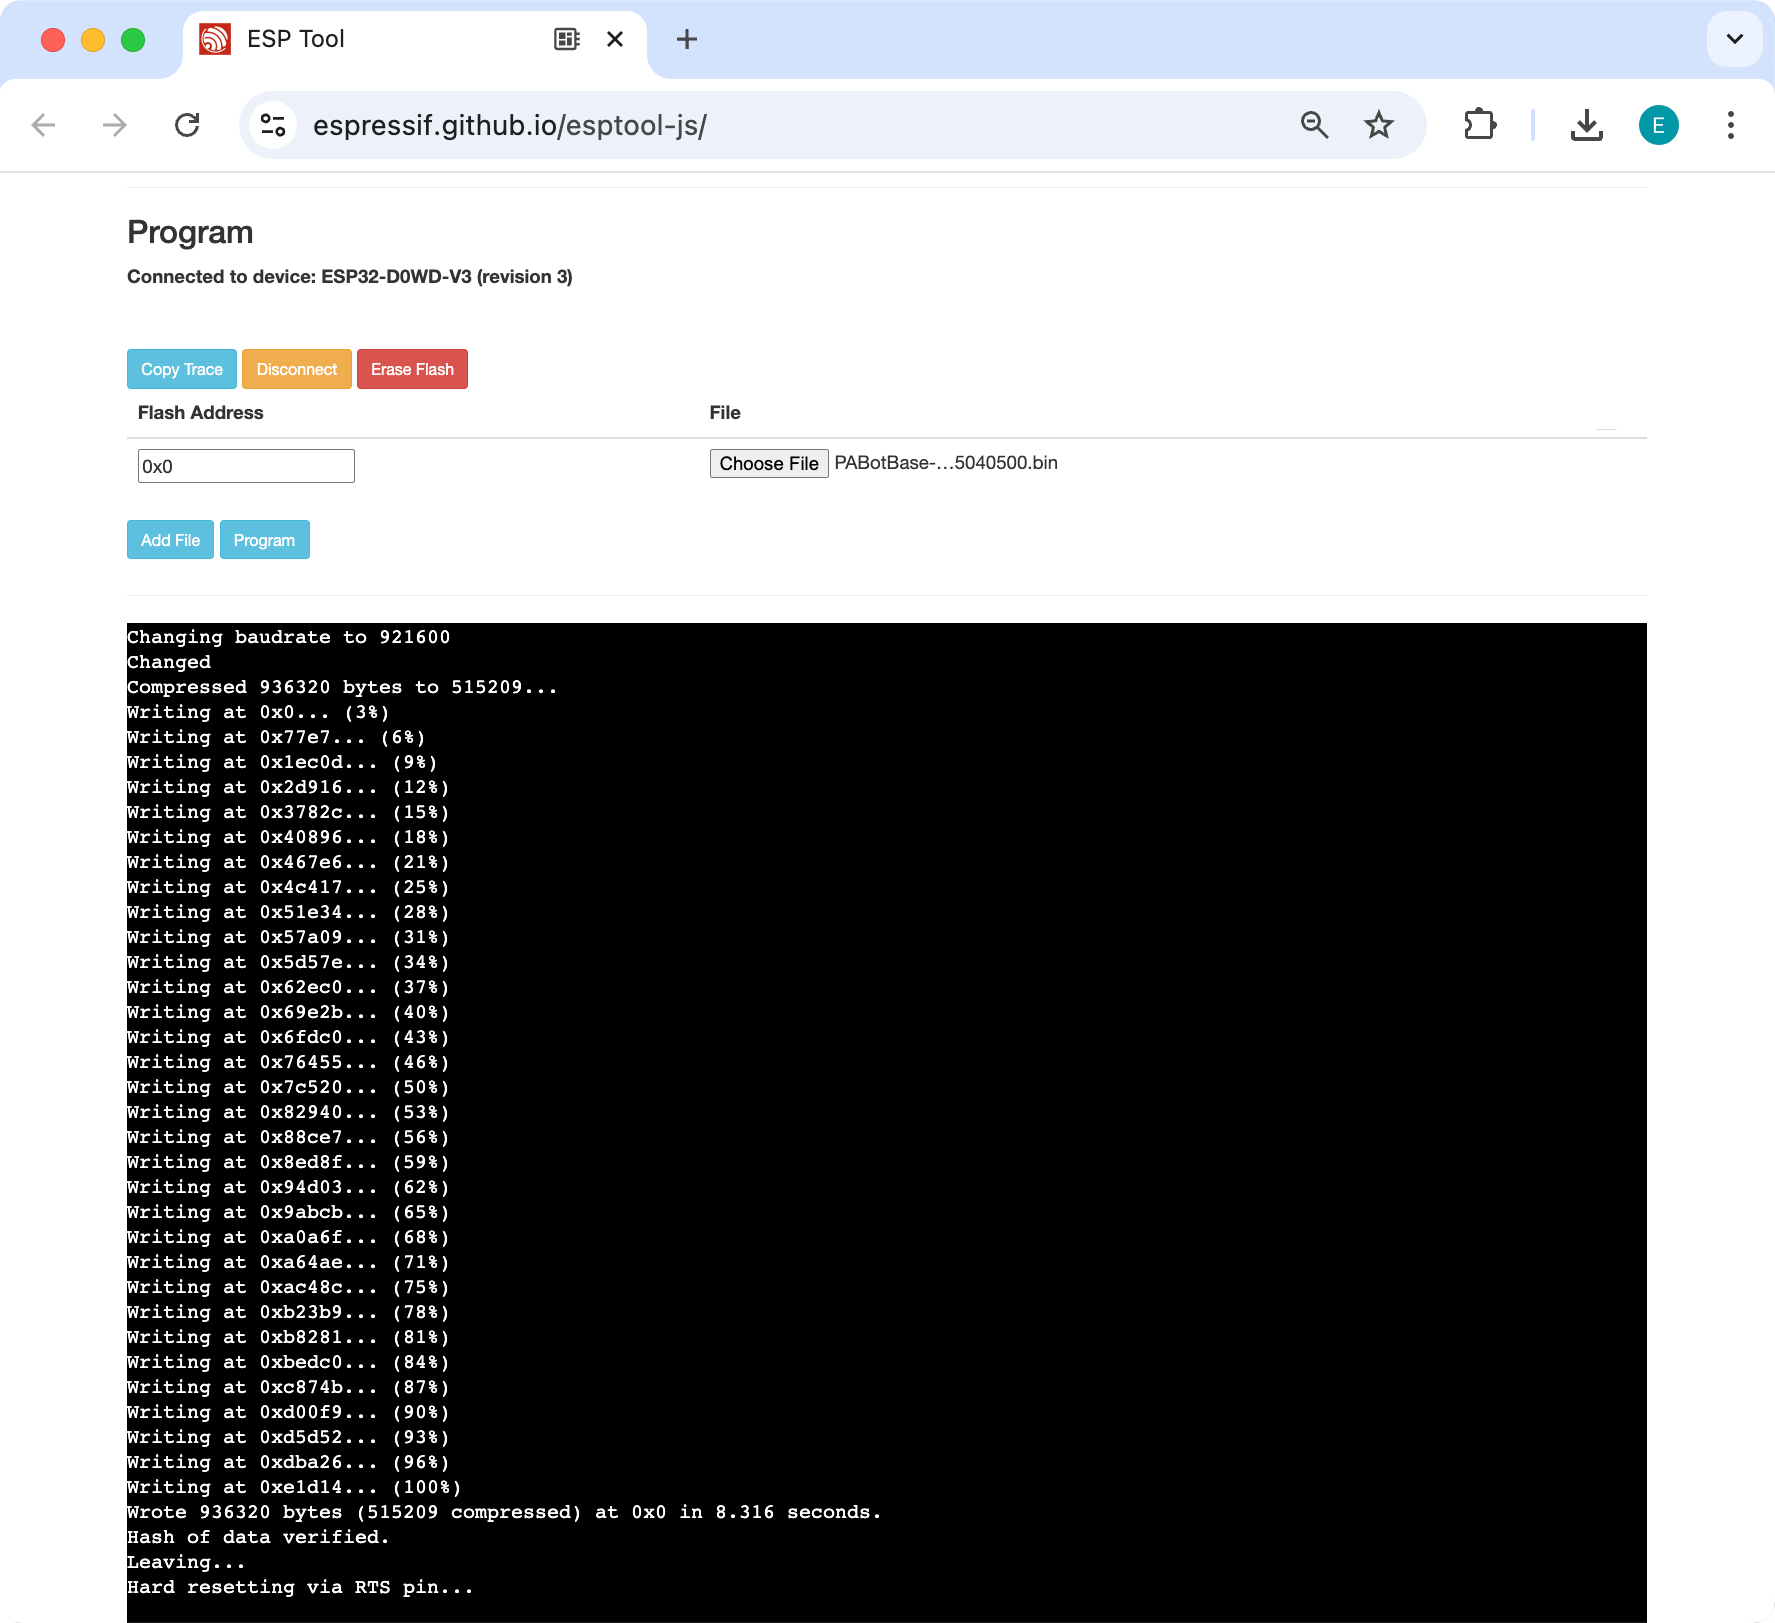Expand the tab search chevron
This screenshot has width=1775, height=1623.
(x=1734, y=39)
